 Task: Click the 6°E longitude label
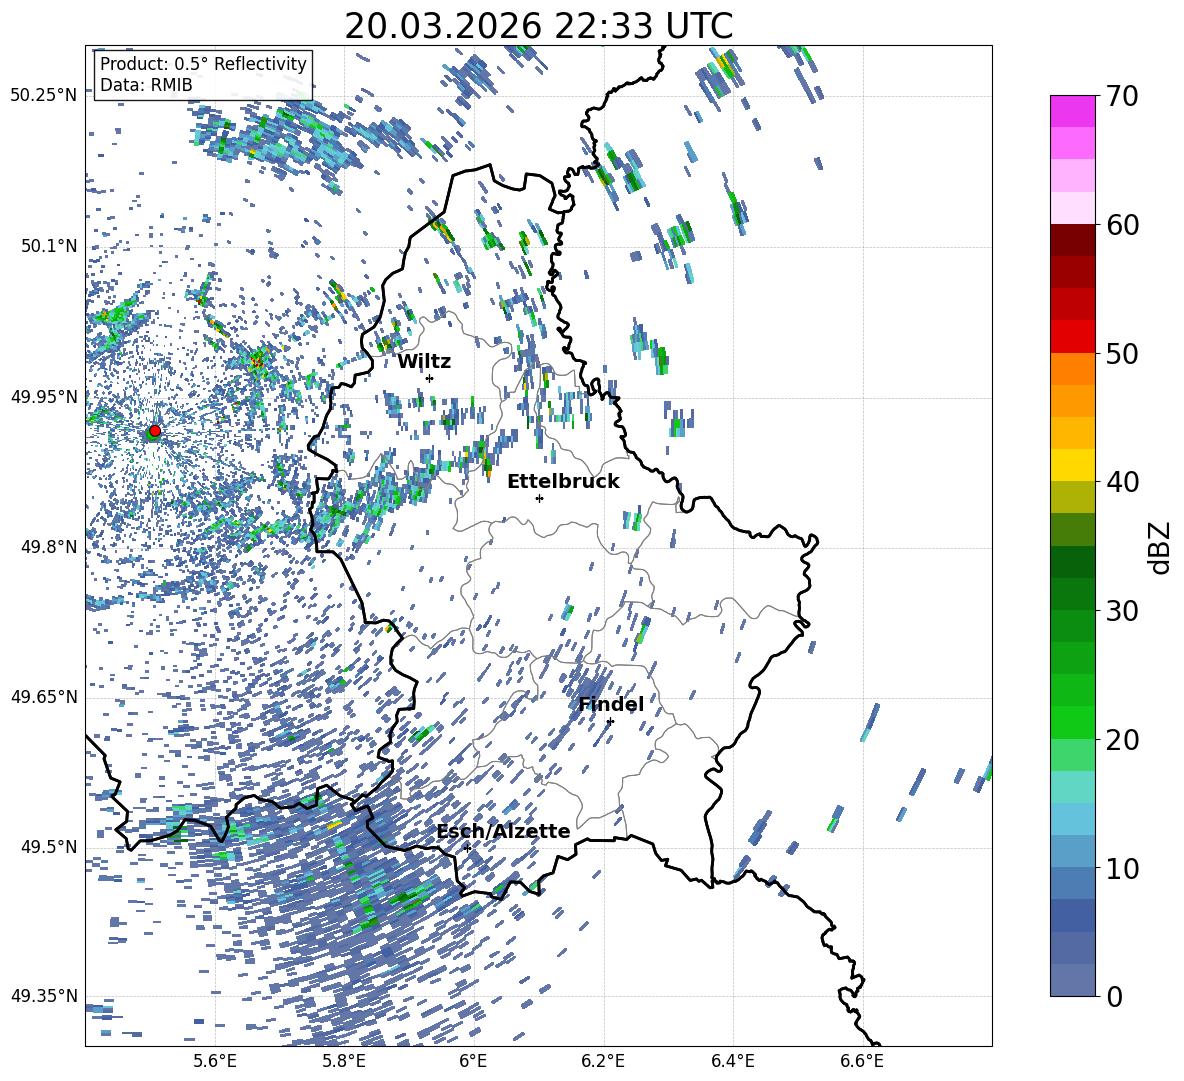[473, 1062]
